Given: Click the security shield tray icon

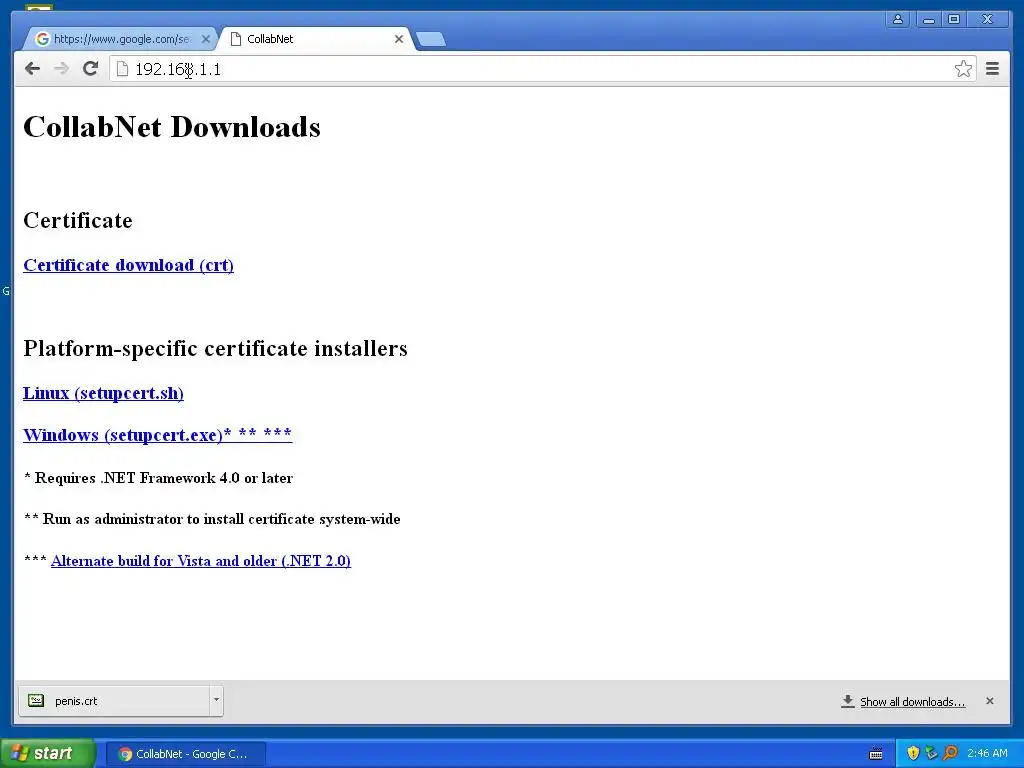Looking at the screenshot, I should (913, 754).
